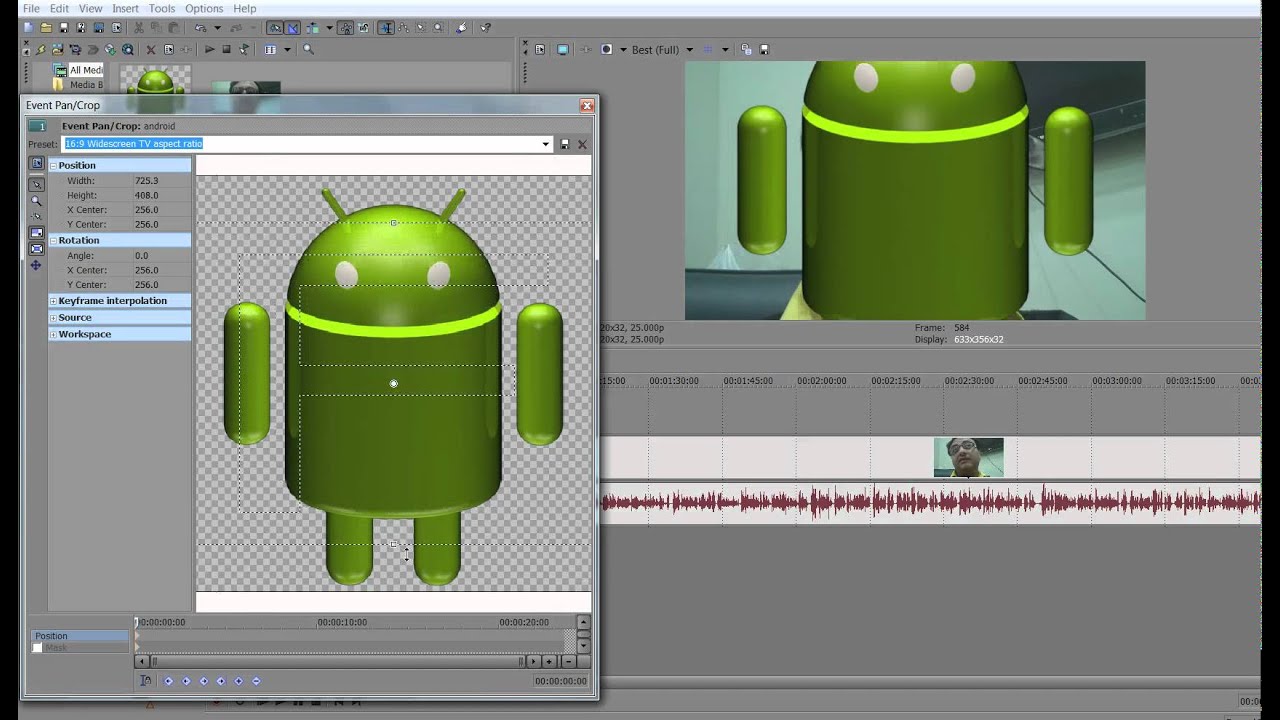Toggle Size About Center in Pan/Crop

37,248
